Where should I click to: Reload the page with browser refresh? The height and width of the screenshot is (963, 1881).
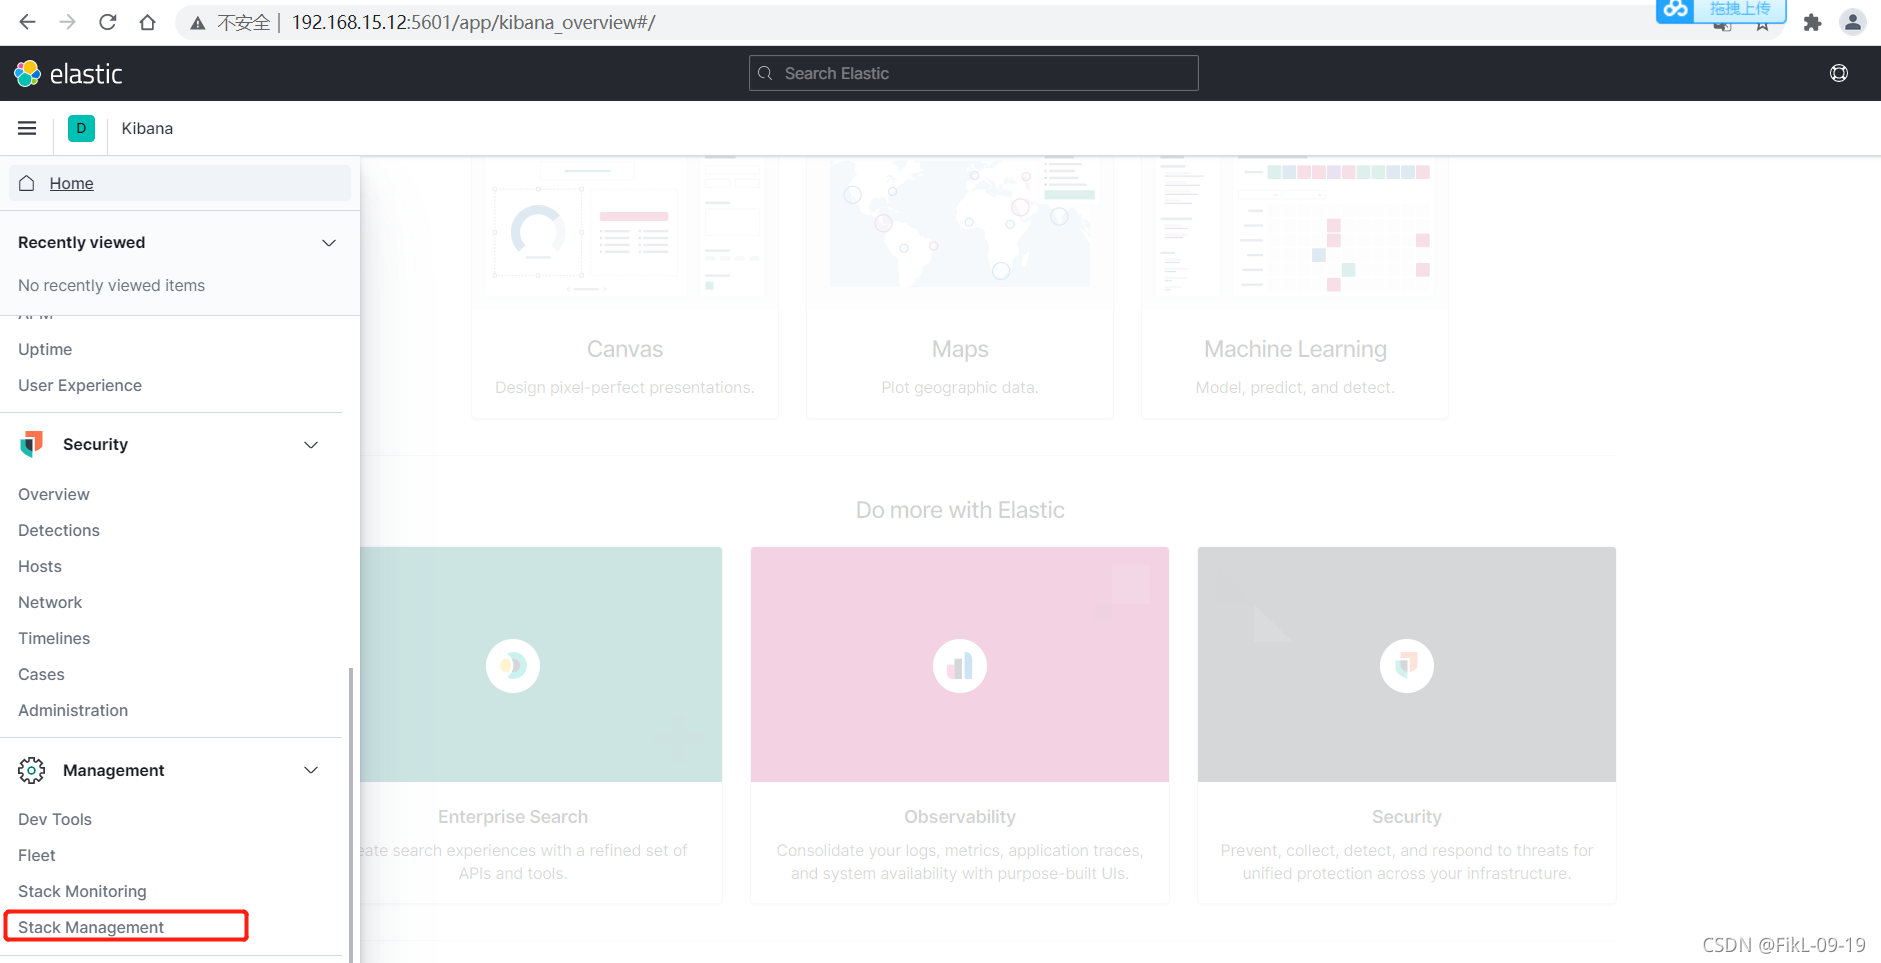(x=107, y=22)
